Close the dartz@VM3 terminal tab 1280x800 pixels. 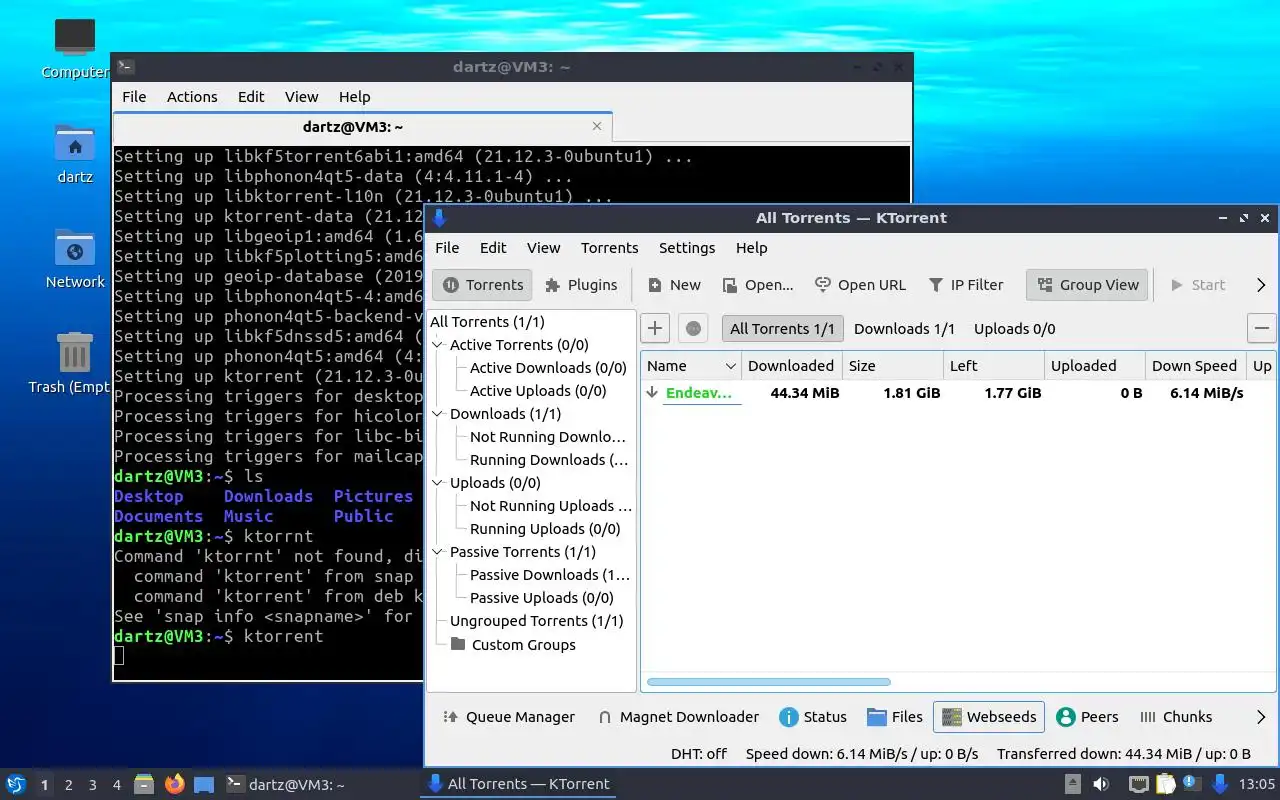pyautogui.click(x=597, y=126)
